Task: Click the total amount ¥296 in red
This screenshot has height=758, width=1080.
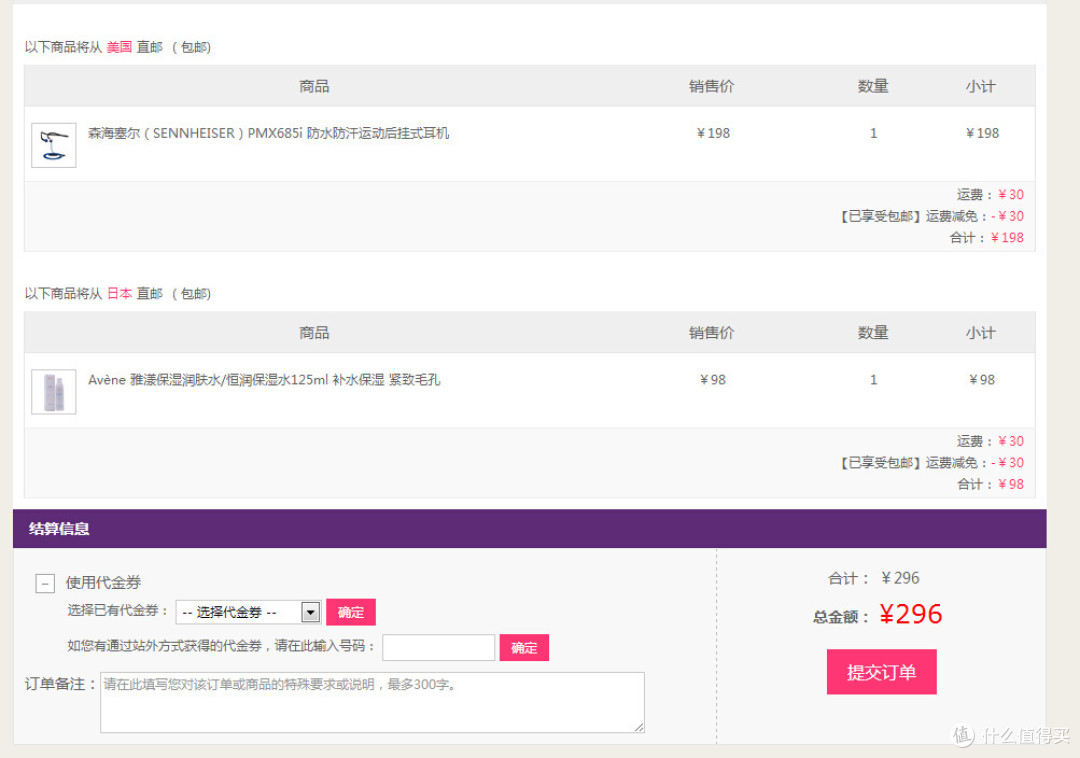Action: [911, 614]
